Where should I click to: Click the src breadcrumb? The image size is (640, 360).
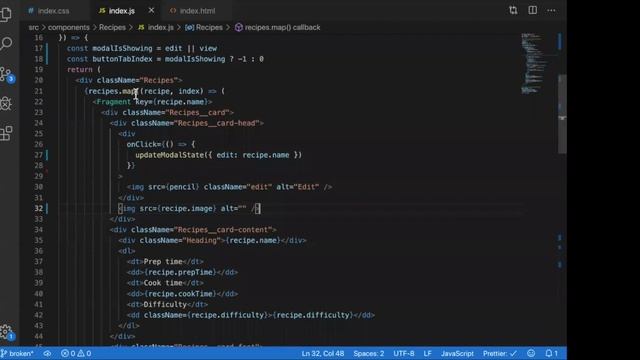click(x=33, y=27)
